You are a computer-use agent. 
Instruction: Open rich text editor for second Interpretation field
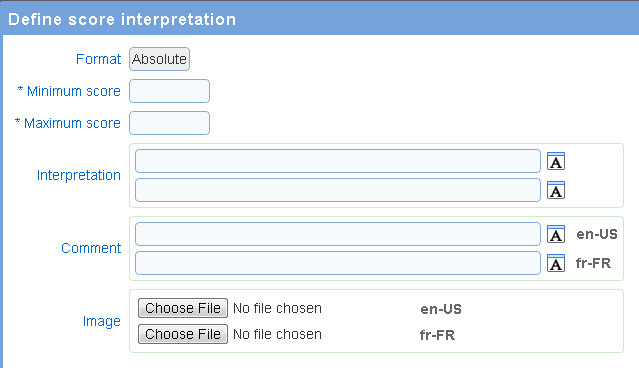tap(556, 190)
